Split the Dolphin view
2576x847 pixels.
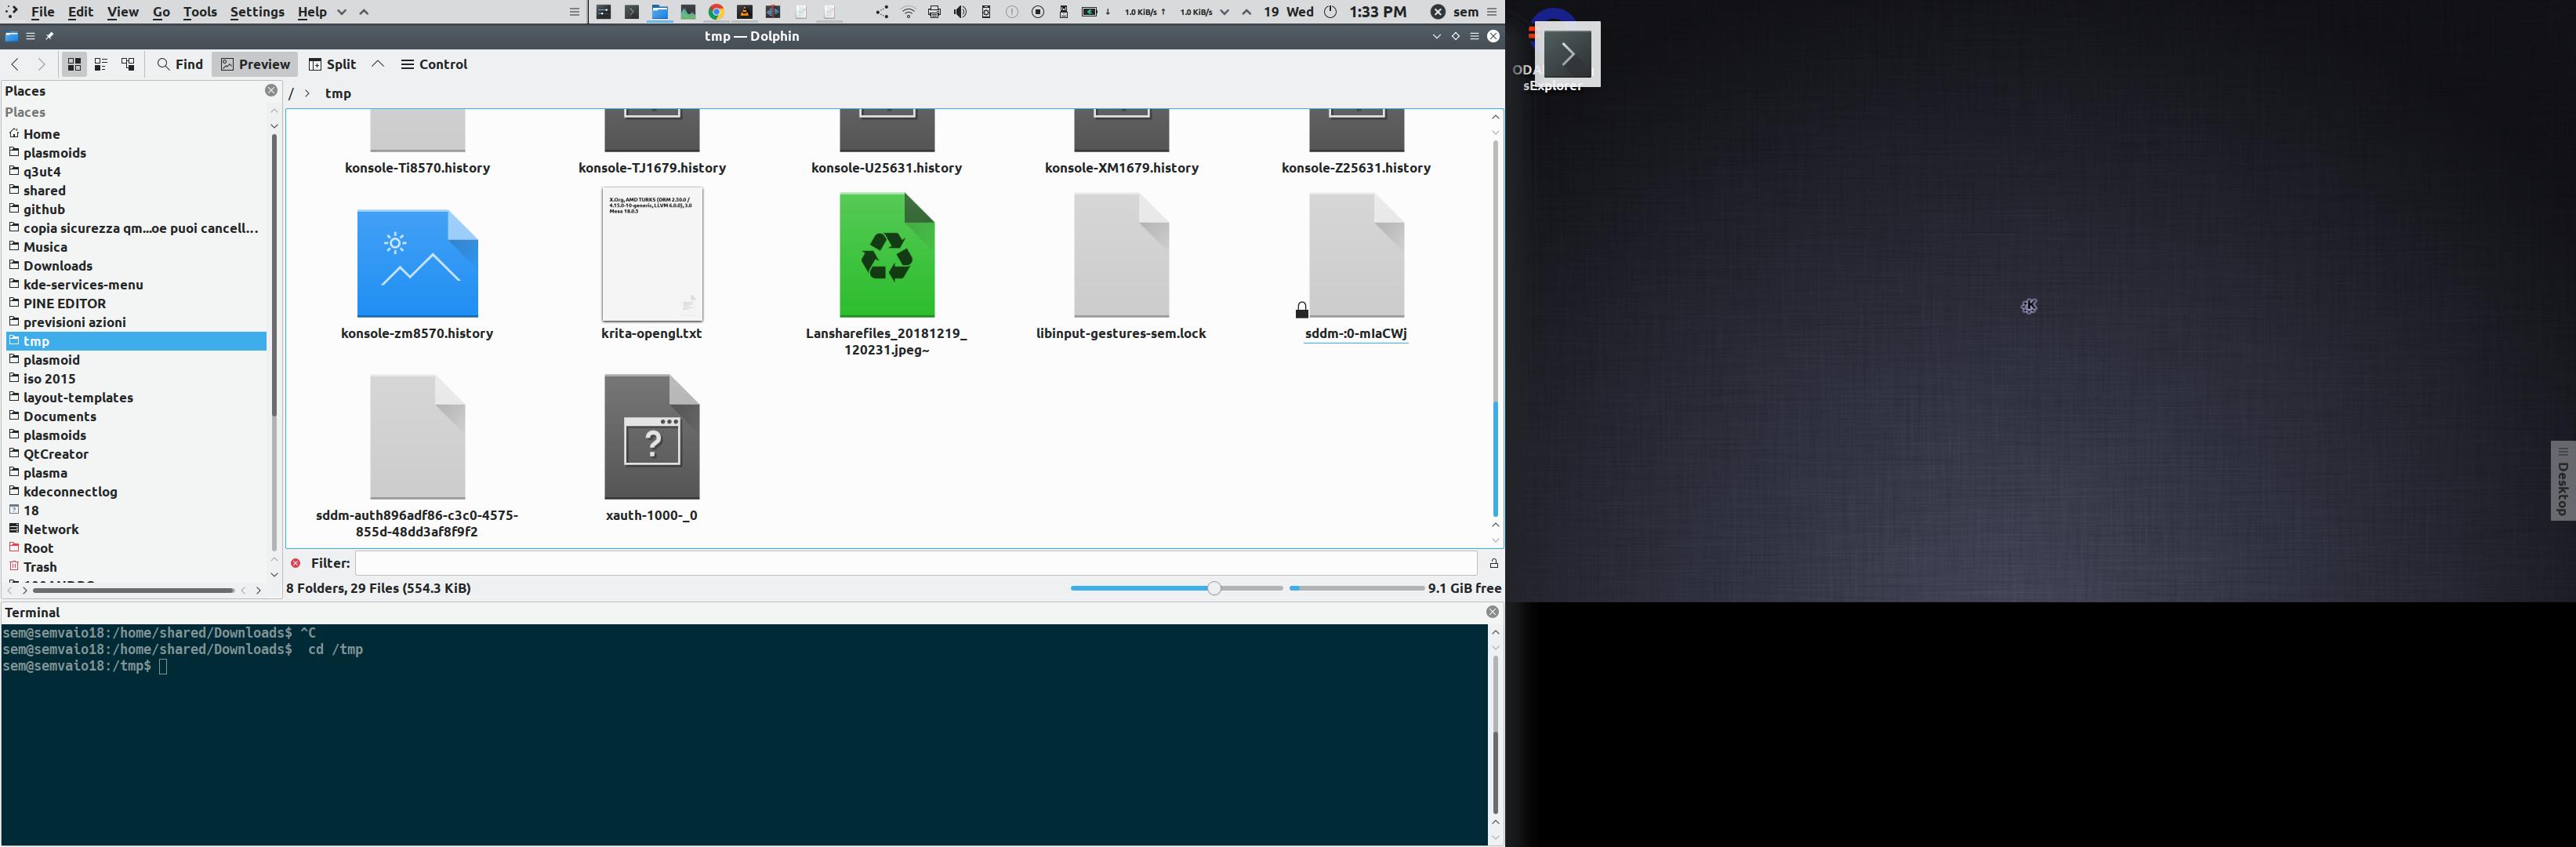pos(332,64)
